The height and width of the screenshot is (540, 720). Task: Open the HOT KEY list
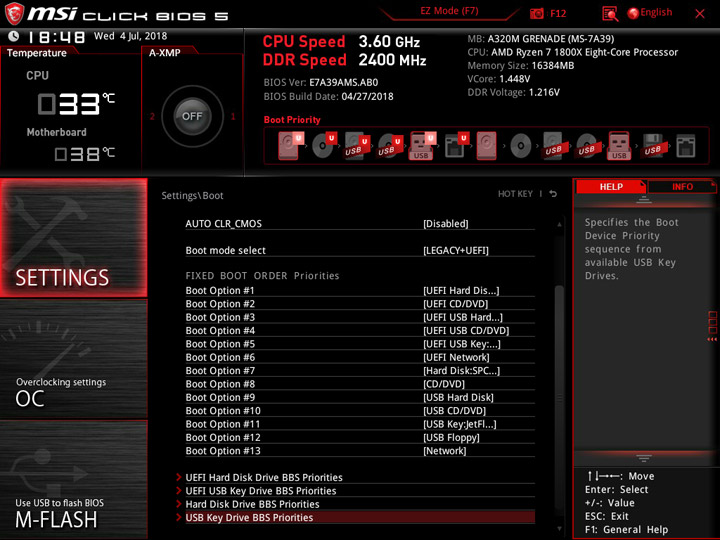pyautogui.click(x=515, y=194)
